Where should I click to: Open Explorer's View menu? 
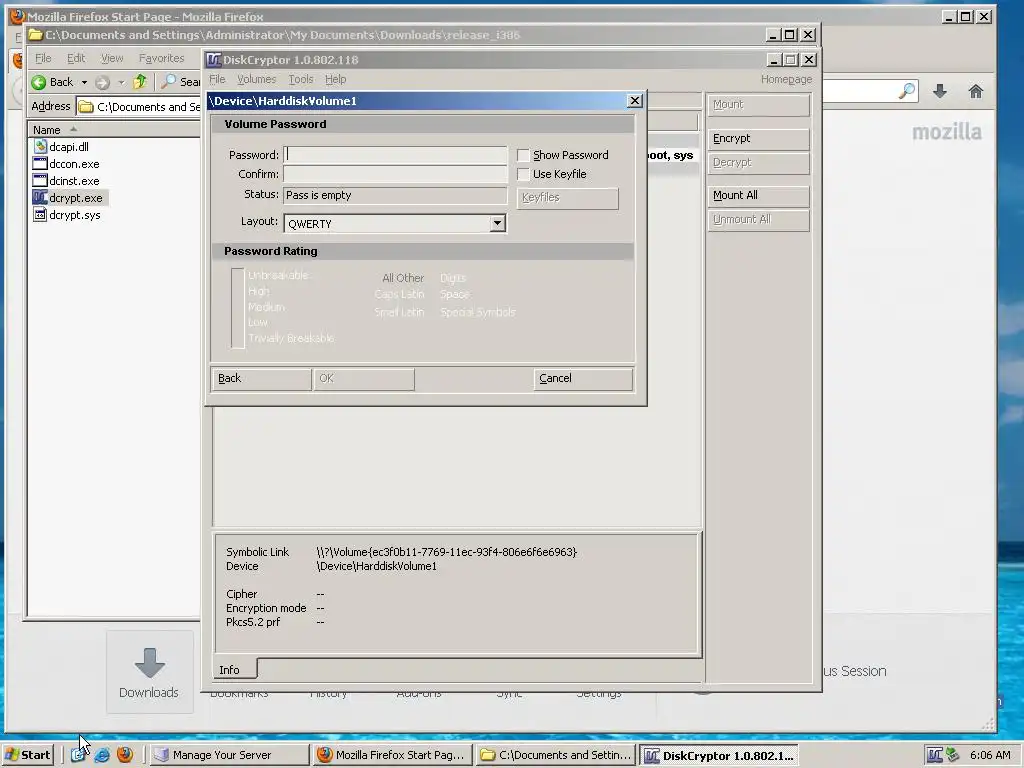point(112,58)
